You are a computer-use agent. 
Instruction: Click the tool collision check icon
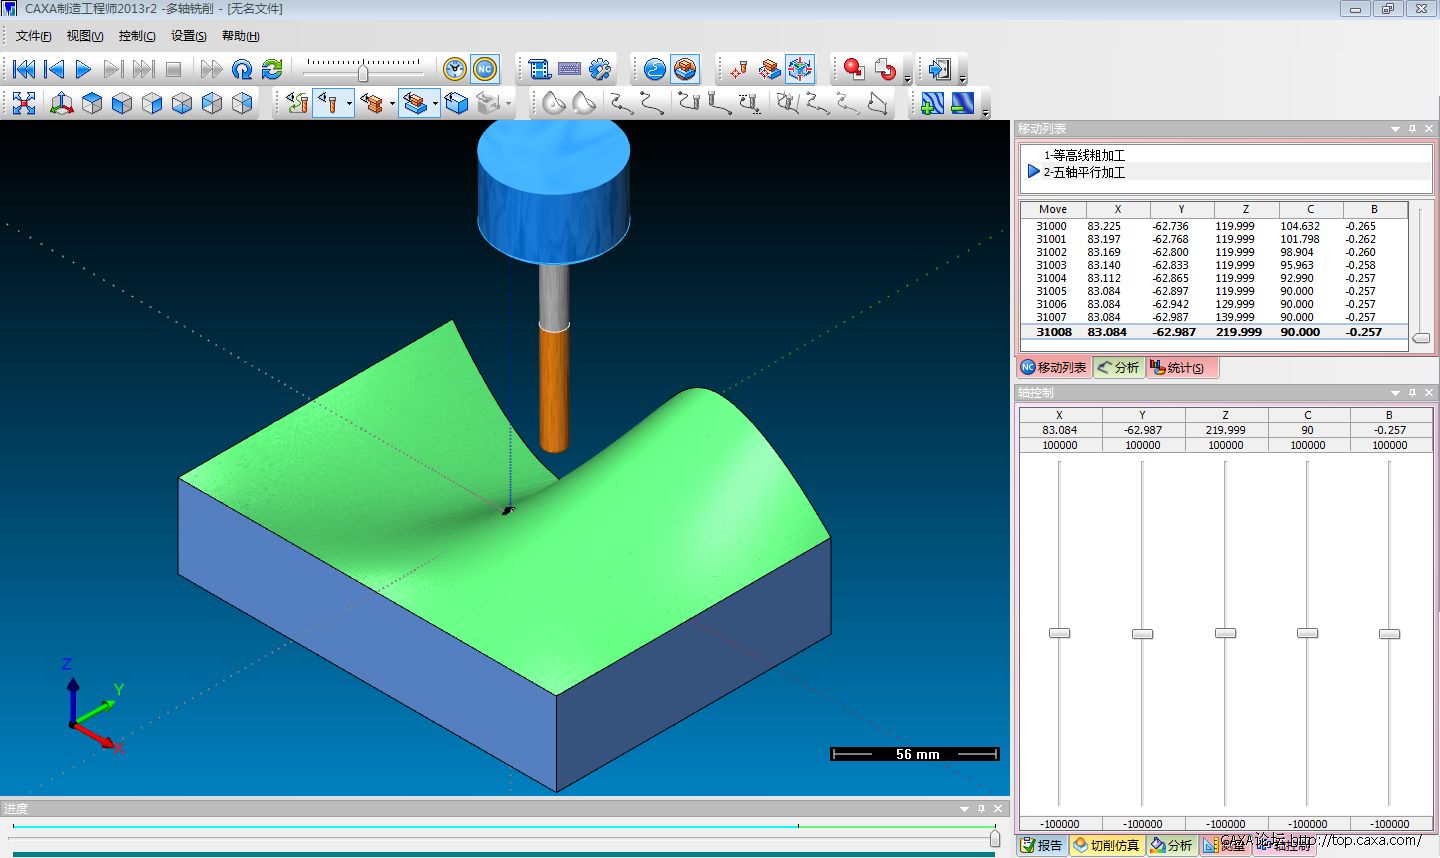click(740, 69)
